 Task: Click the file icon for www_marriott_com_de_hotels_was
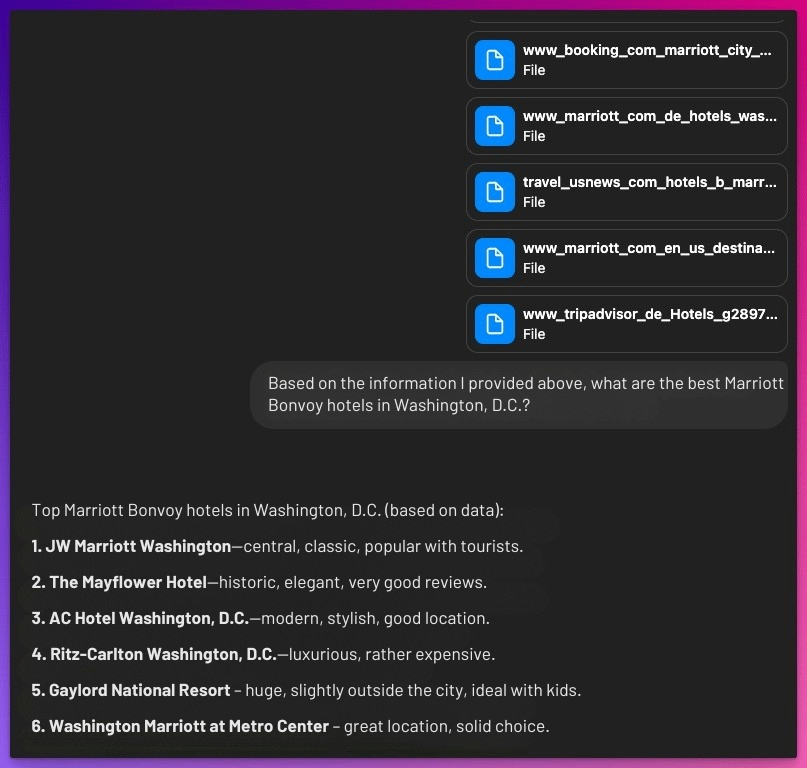click(x=495, y=126)
